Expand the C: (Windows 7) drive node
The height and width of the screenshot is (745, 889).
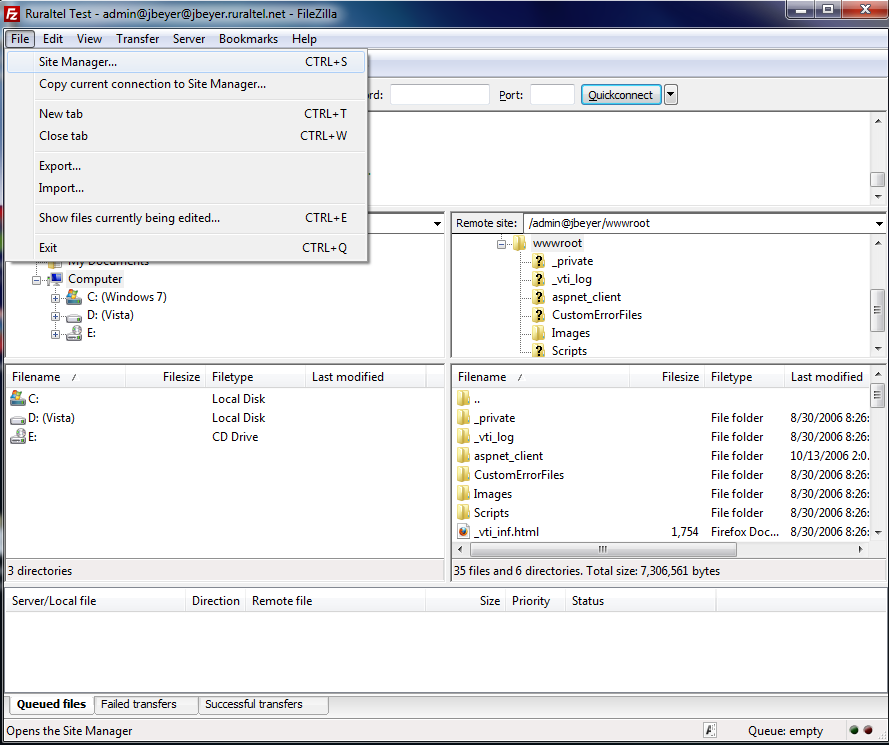55,298
